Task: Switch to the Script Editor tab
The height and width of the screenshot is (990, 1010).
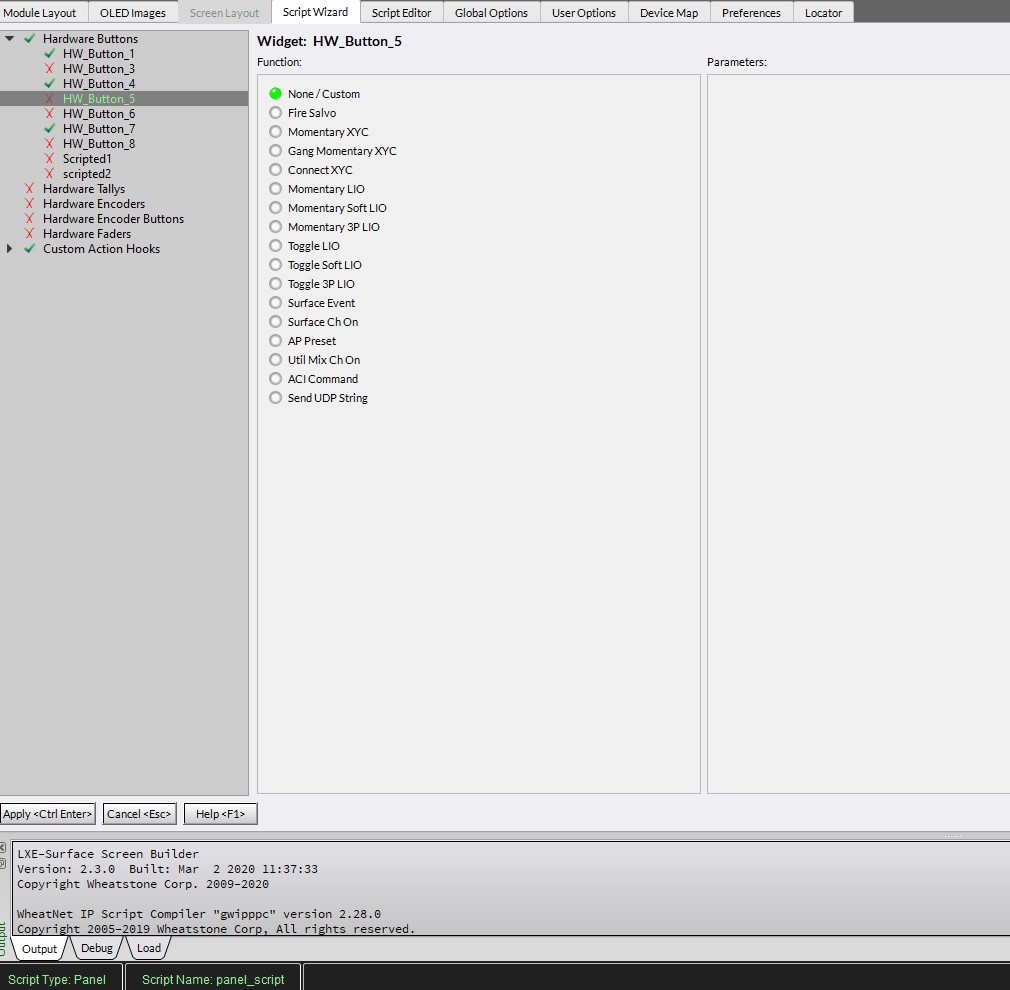Action: (401, 13)
